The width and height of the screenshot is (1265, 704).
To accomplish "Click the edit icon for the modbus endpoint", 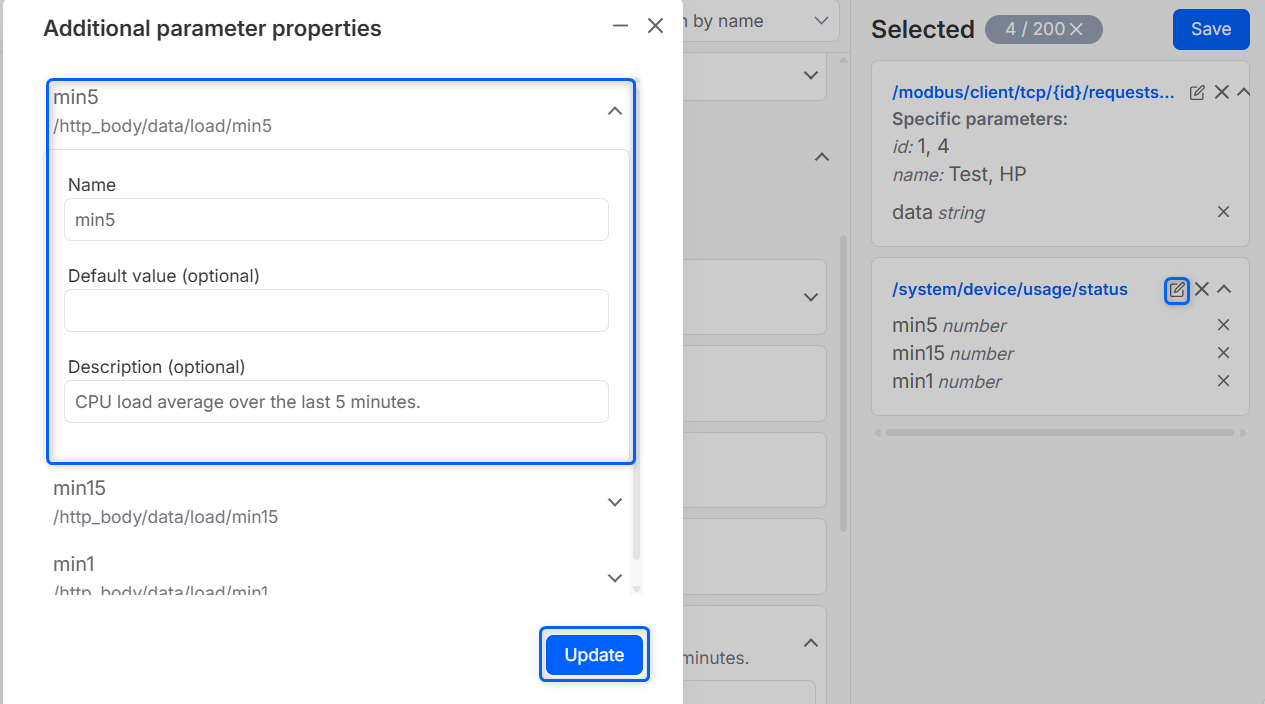I will point(1197,93).
